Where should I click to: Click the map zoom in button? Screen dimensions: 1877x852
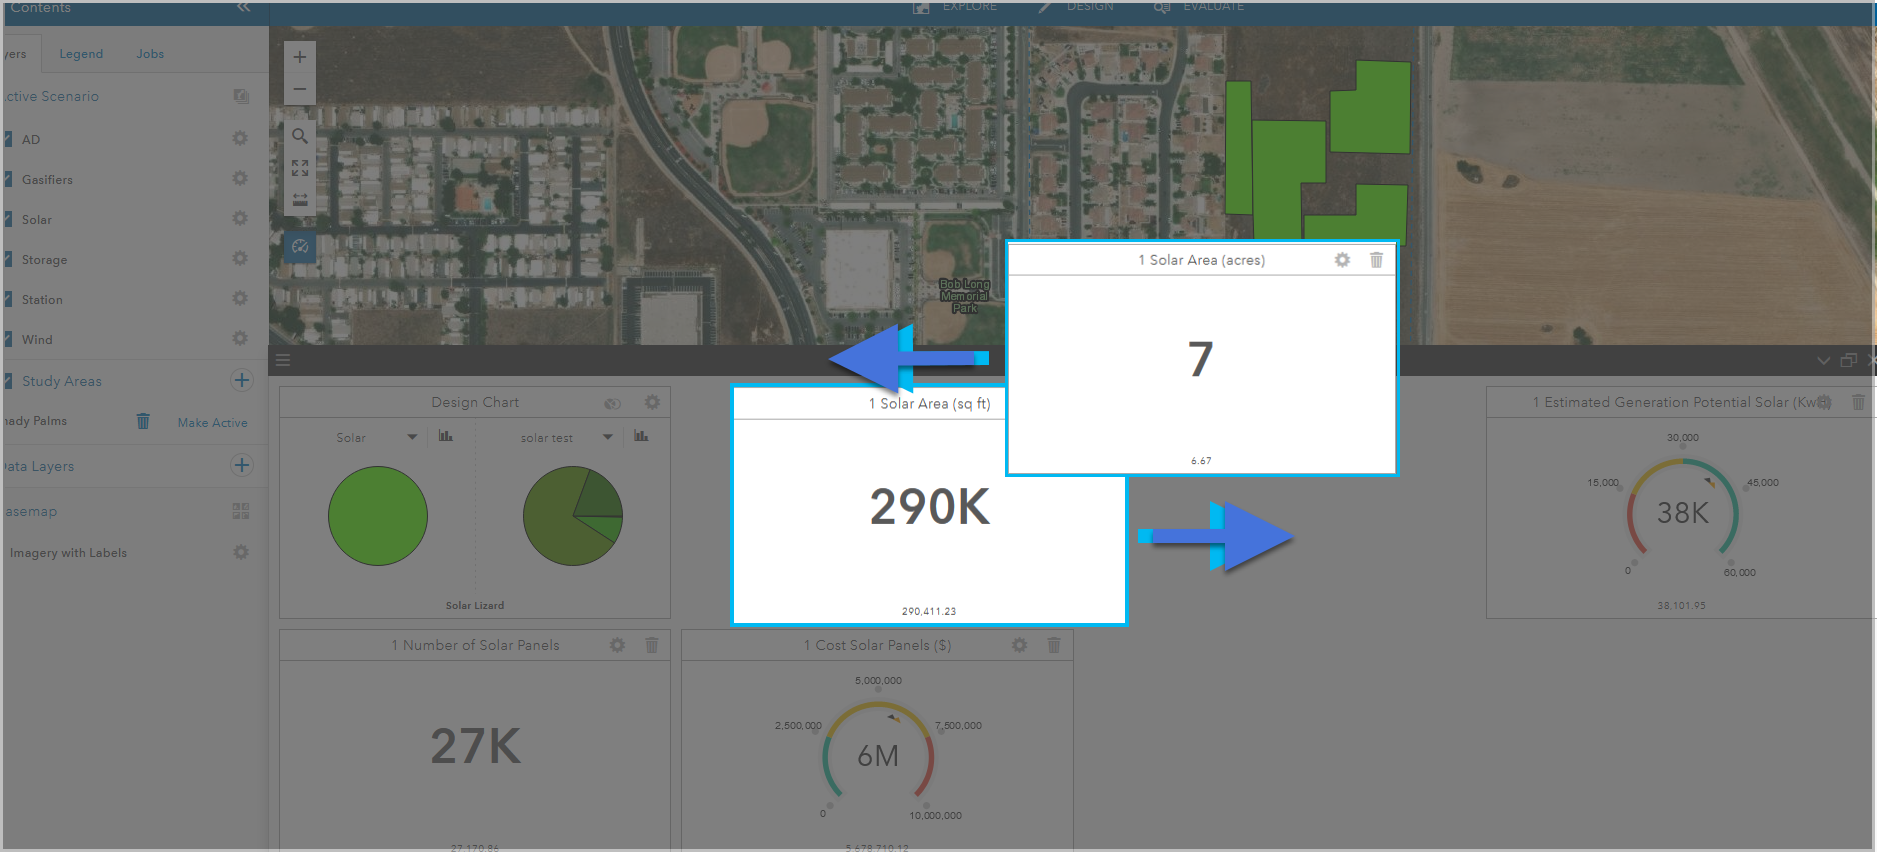point(300,57)
